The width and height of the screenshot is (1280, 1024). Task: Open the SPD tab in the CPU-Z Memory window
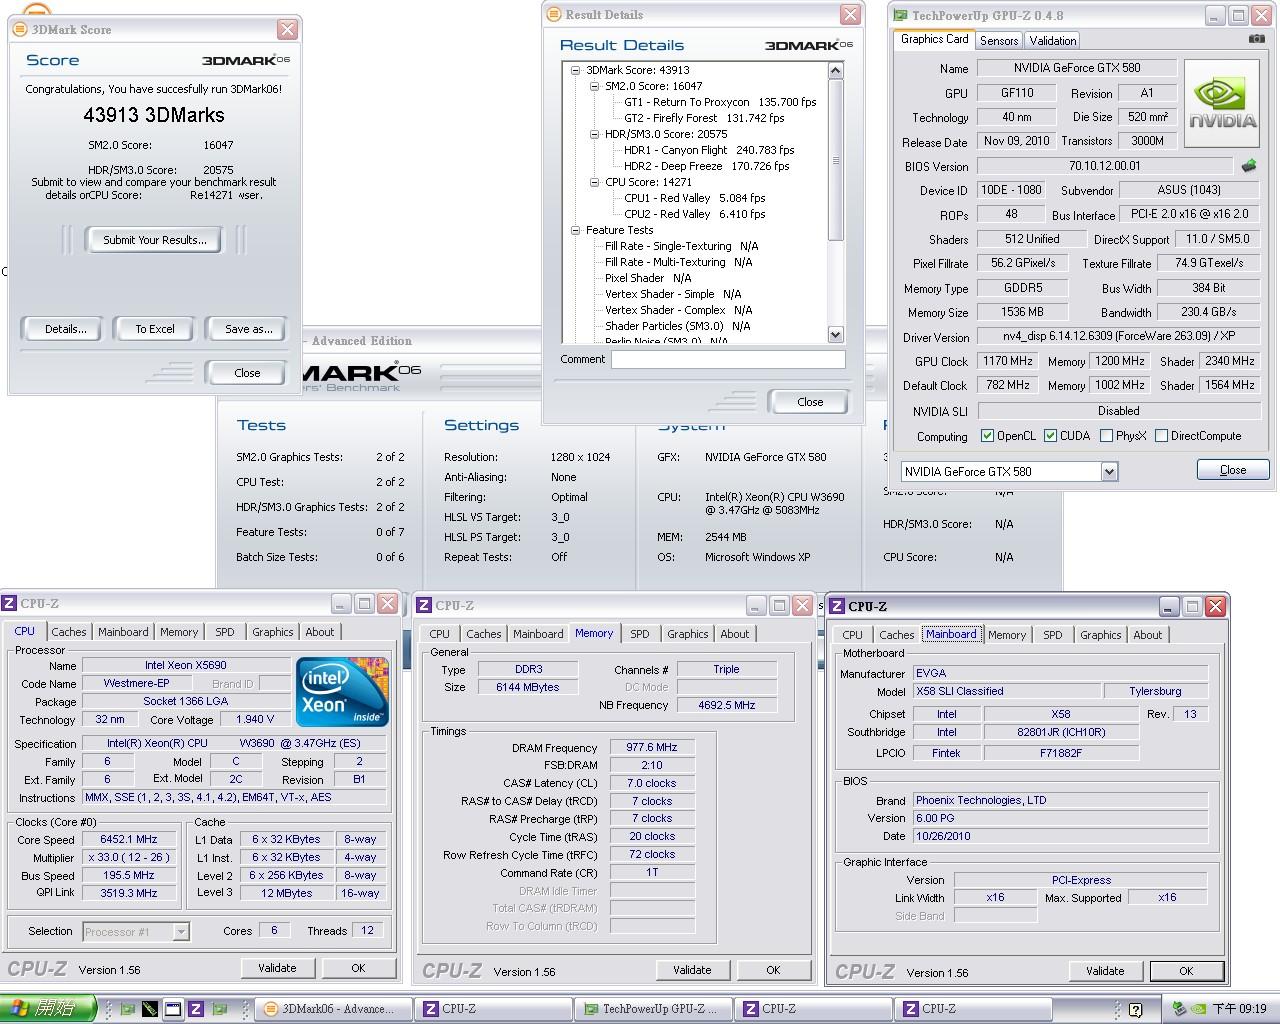coord(640,634)
